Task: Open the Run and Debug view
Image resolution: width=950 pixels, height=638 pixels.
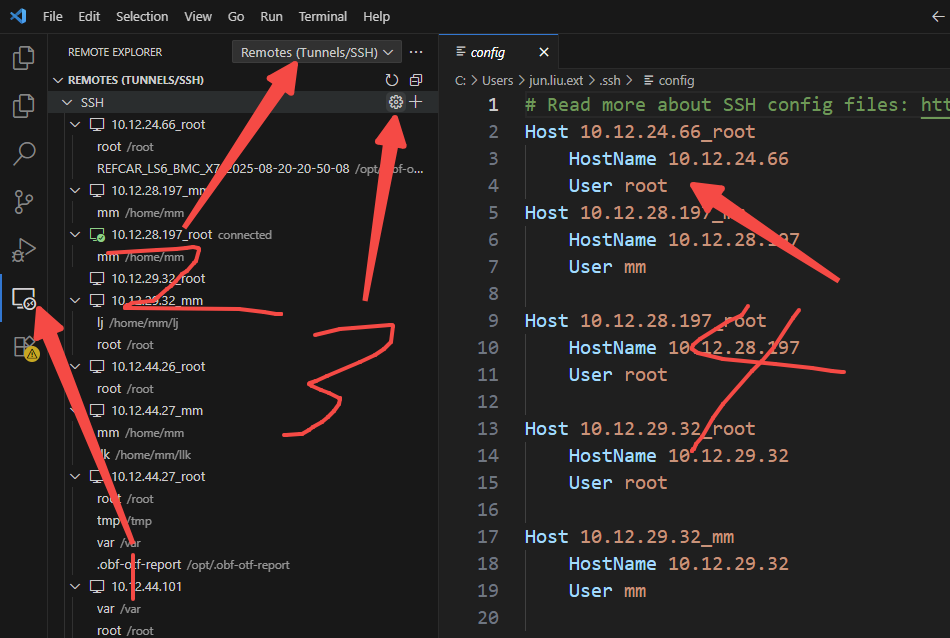Action: (x=22, y=249)
